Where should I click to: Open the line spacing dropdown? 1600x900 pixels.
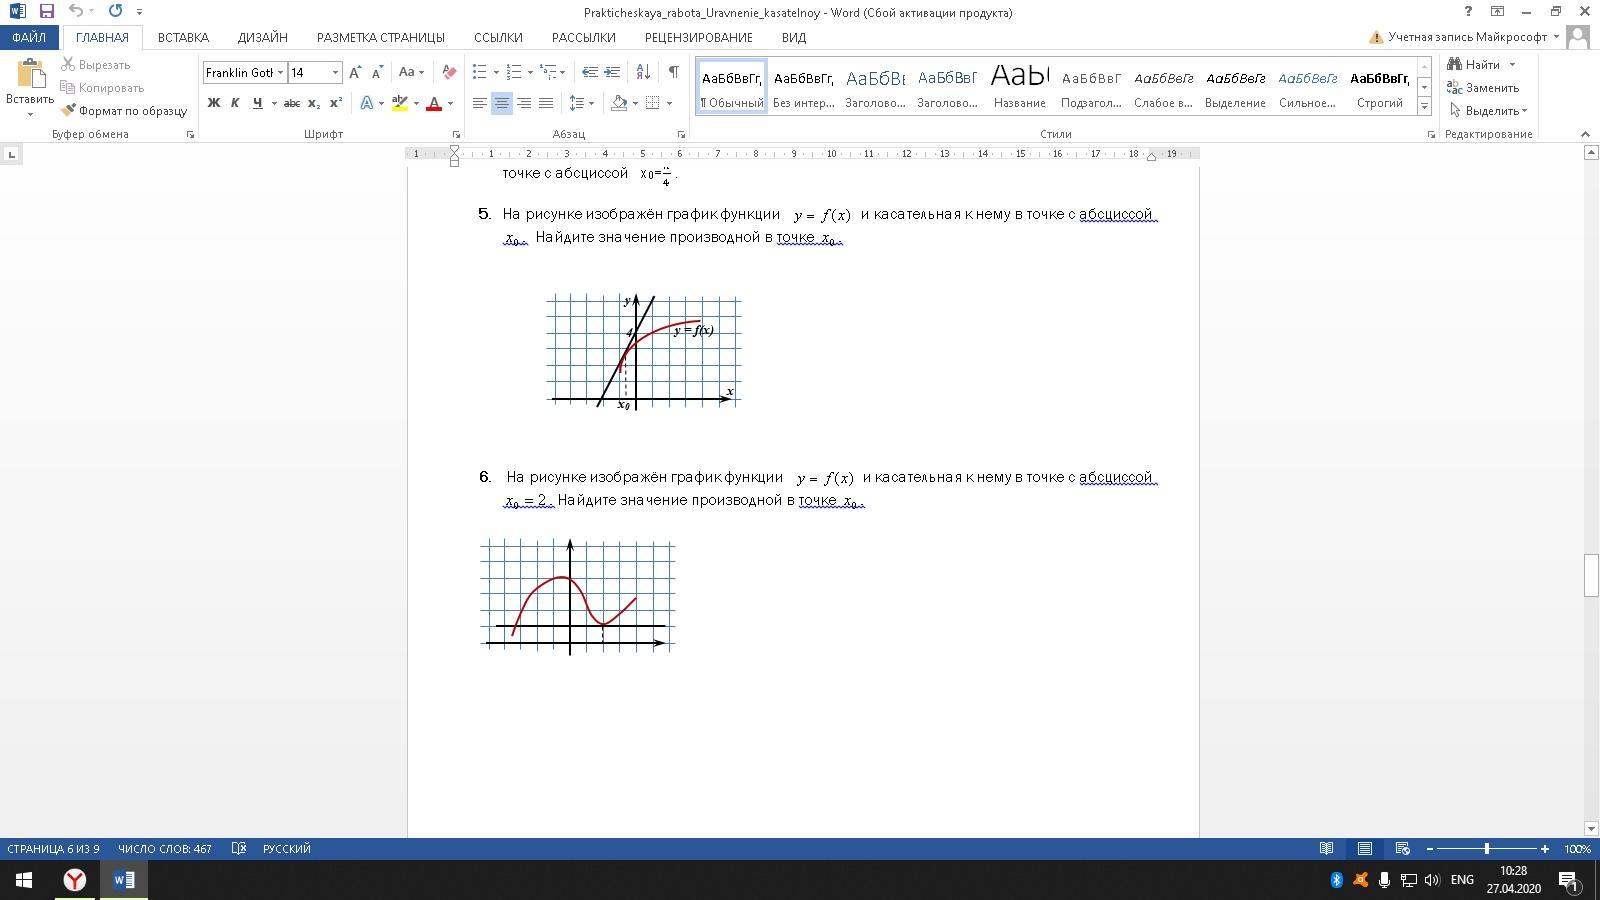[591, 103]
